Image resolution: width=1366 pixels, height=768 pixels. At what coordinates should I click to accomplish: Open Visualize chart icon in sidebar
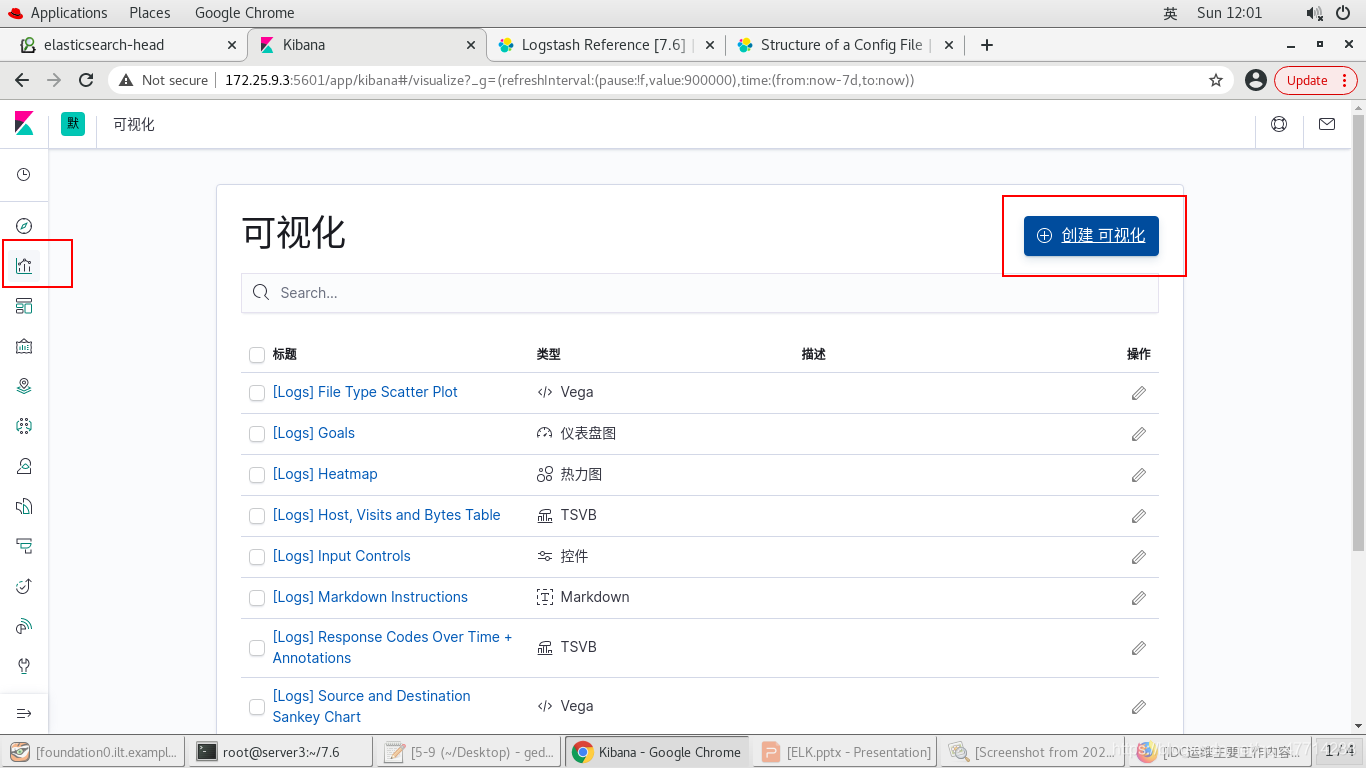click(24, 266)
